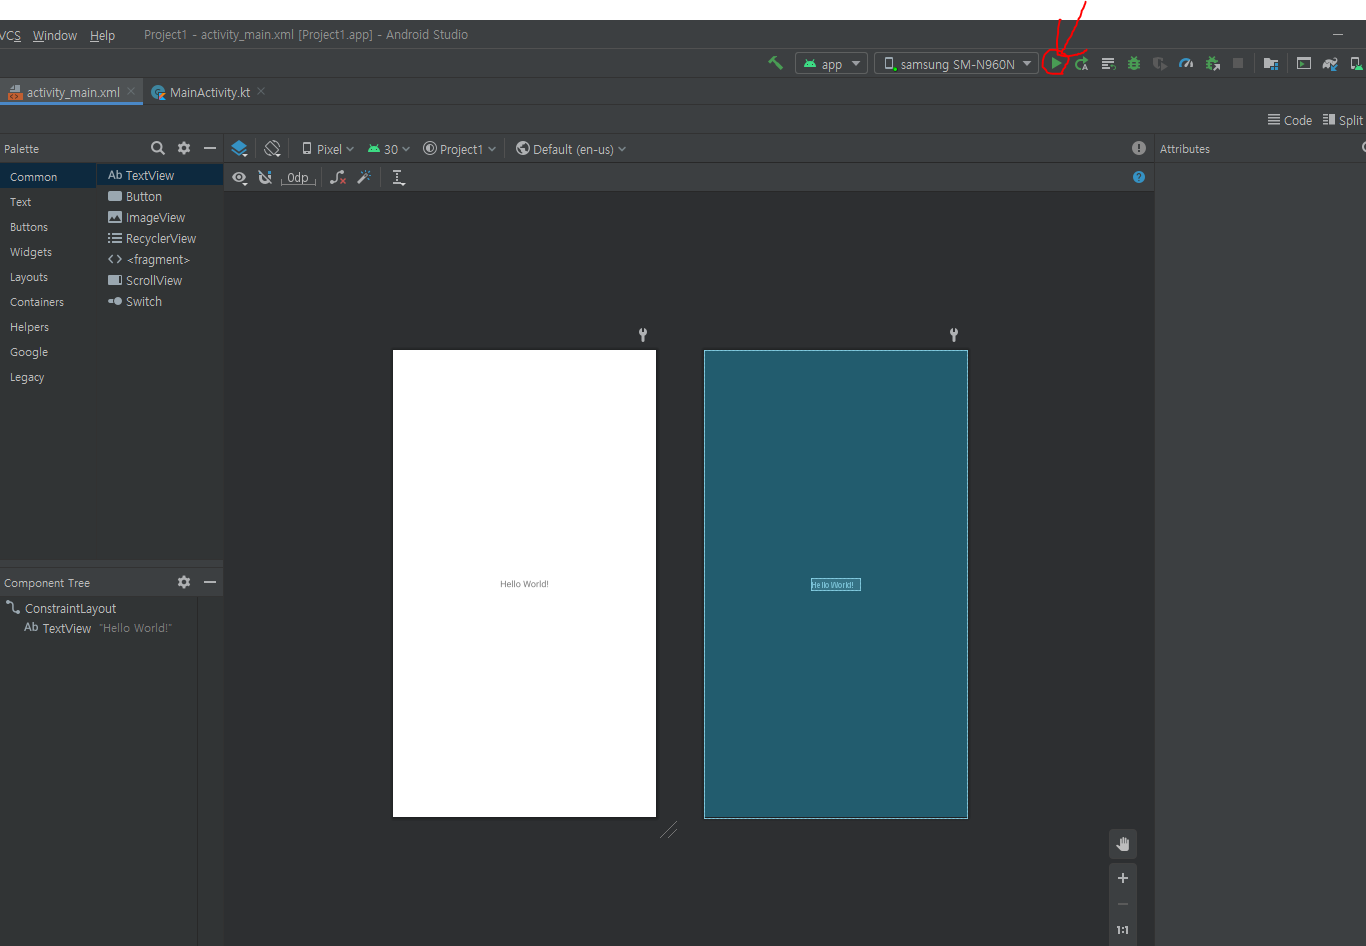1366x946 pixels.
Task: Click the Stop square icon
Action: [x=1238, y=63]
